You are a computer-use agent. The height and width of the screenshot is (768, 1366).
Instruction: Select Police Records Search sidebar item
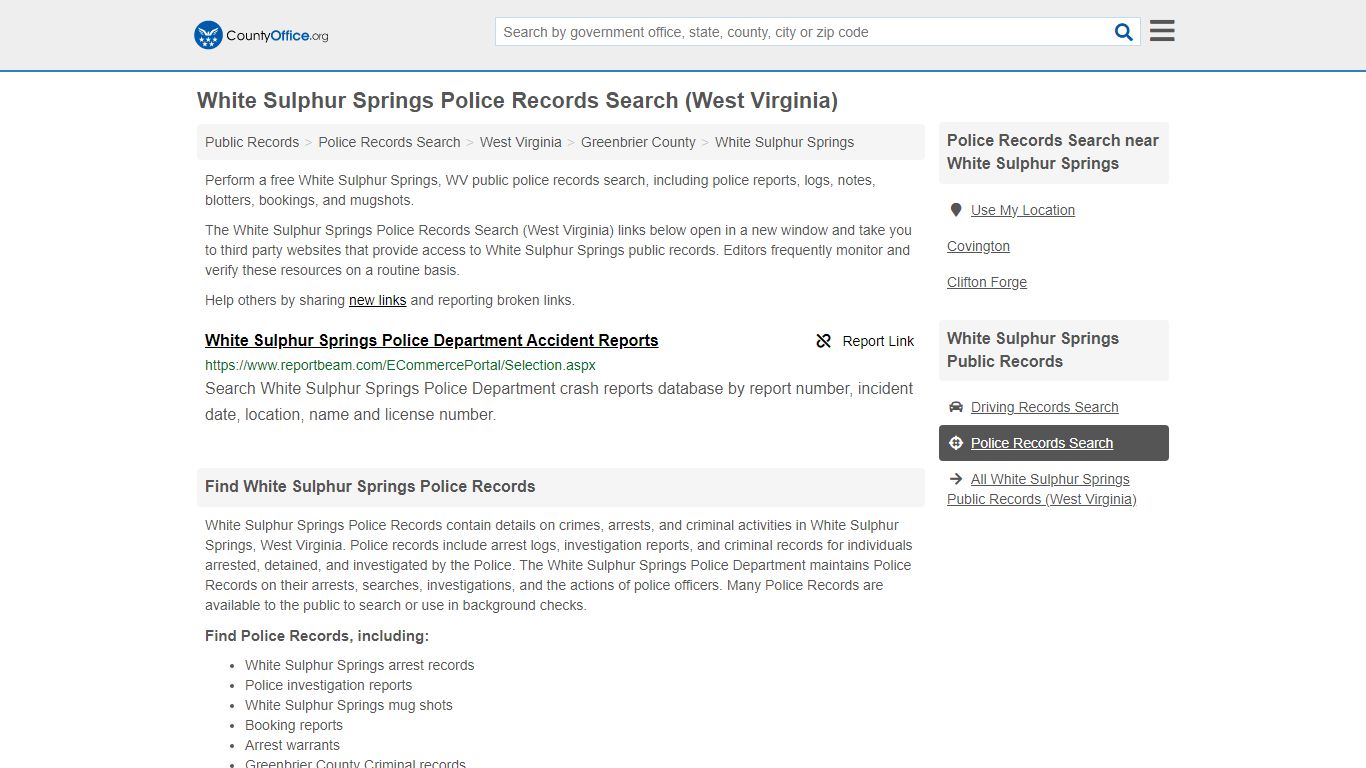pos(1054,443)
